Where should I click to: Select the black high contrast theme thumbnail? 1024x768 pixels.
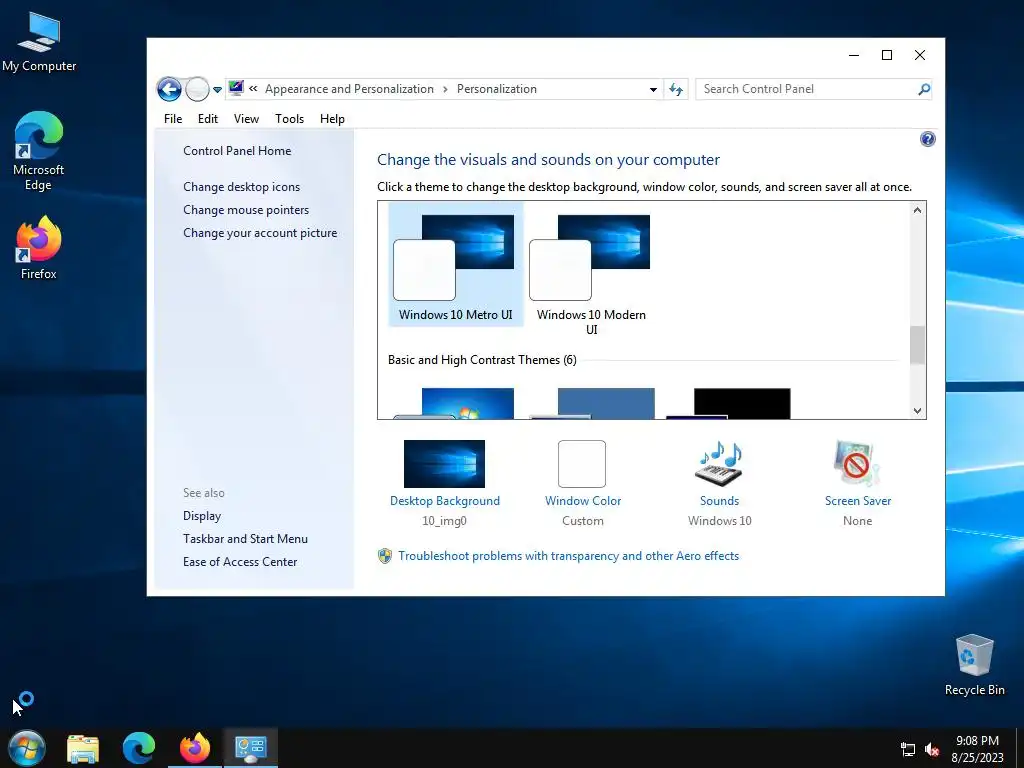point(729,404)
